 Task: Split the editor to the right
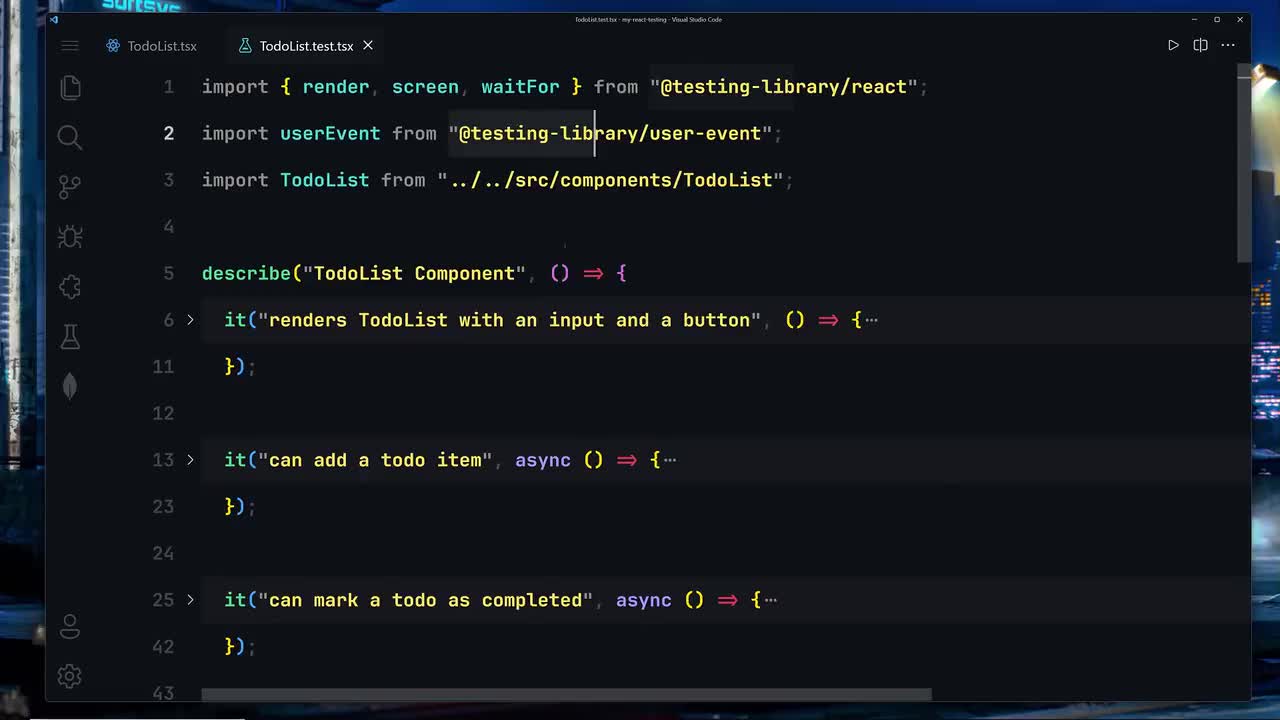tap(1200, 45)
